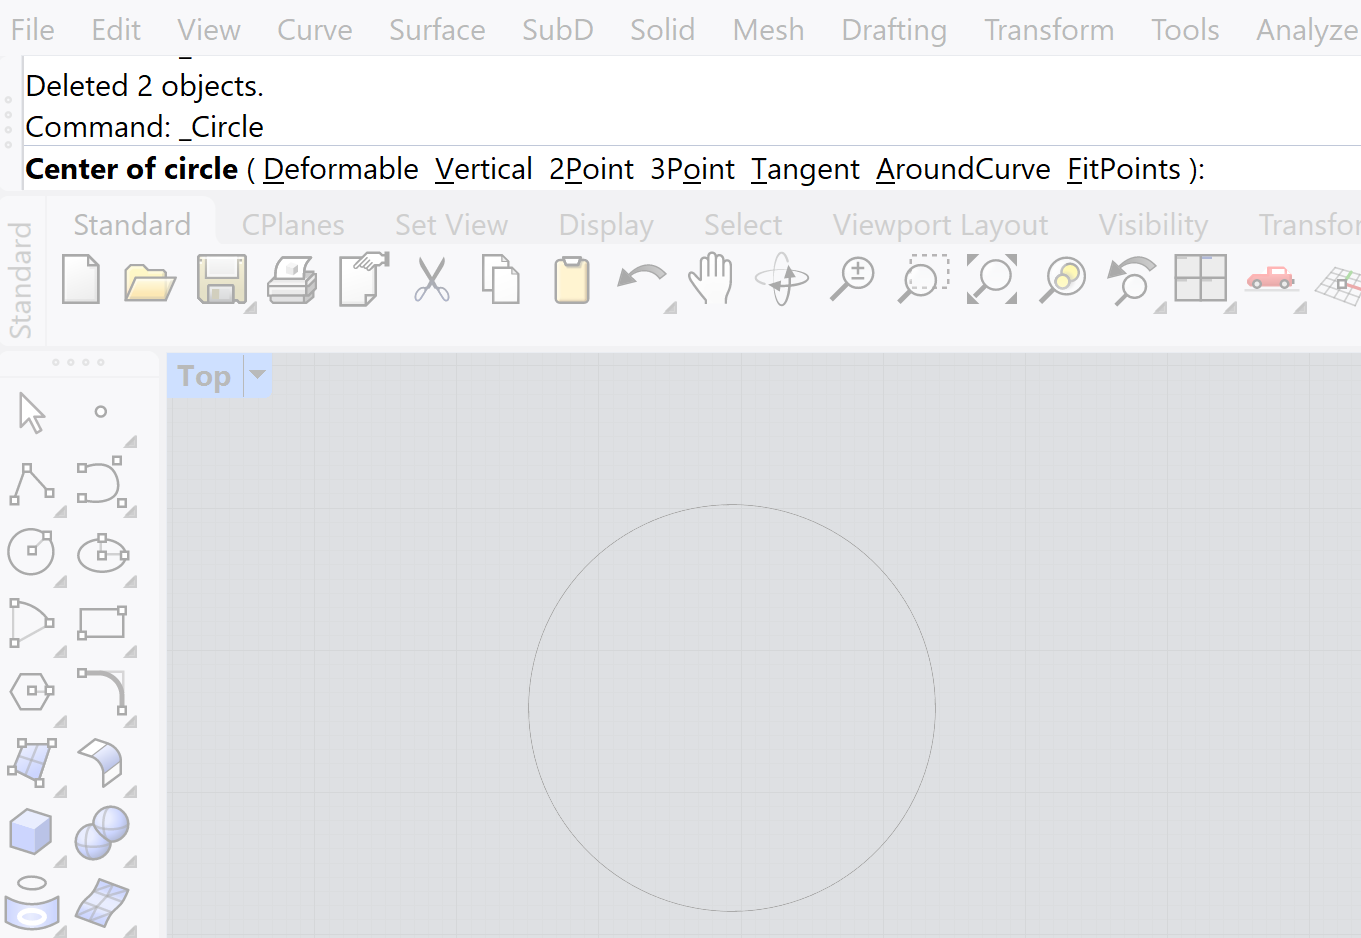This screenshot has height=938, width=1361.
Task: Switch to the Viewport Layout tab
Action: 940,225
